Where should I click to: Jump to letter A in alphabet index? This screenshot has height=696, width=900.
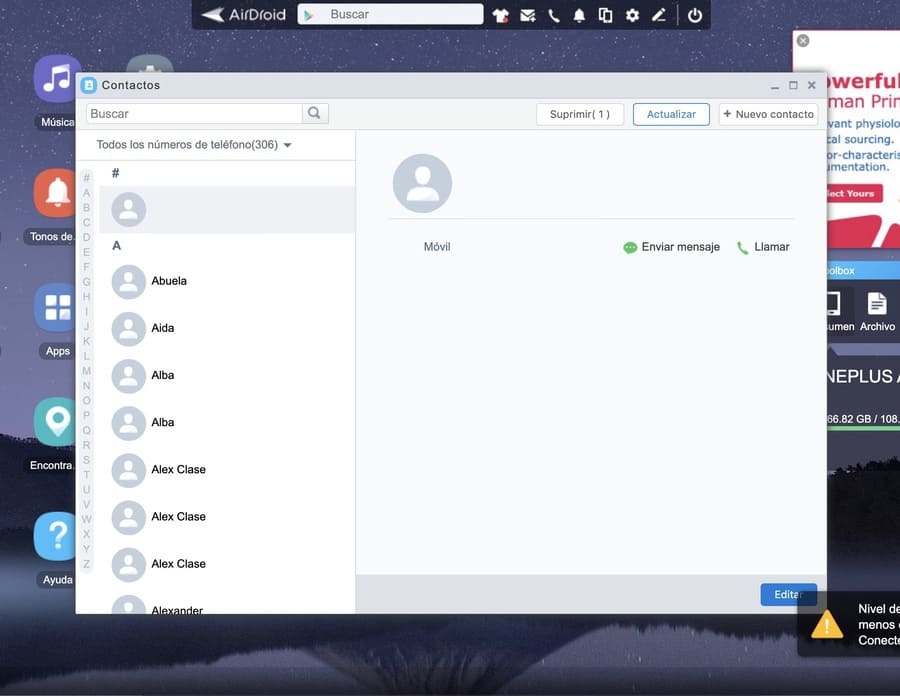[87, 193]
